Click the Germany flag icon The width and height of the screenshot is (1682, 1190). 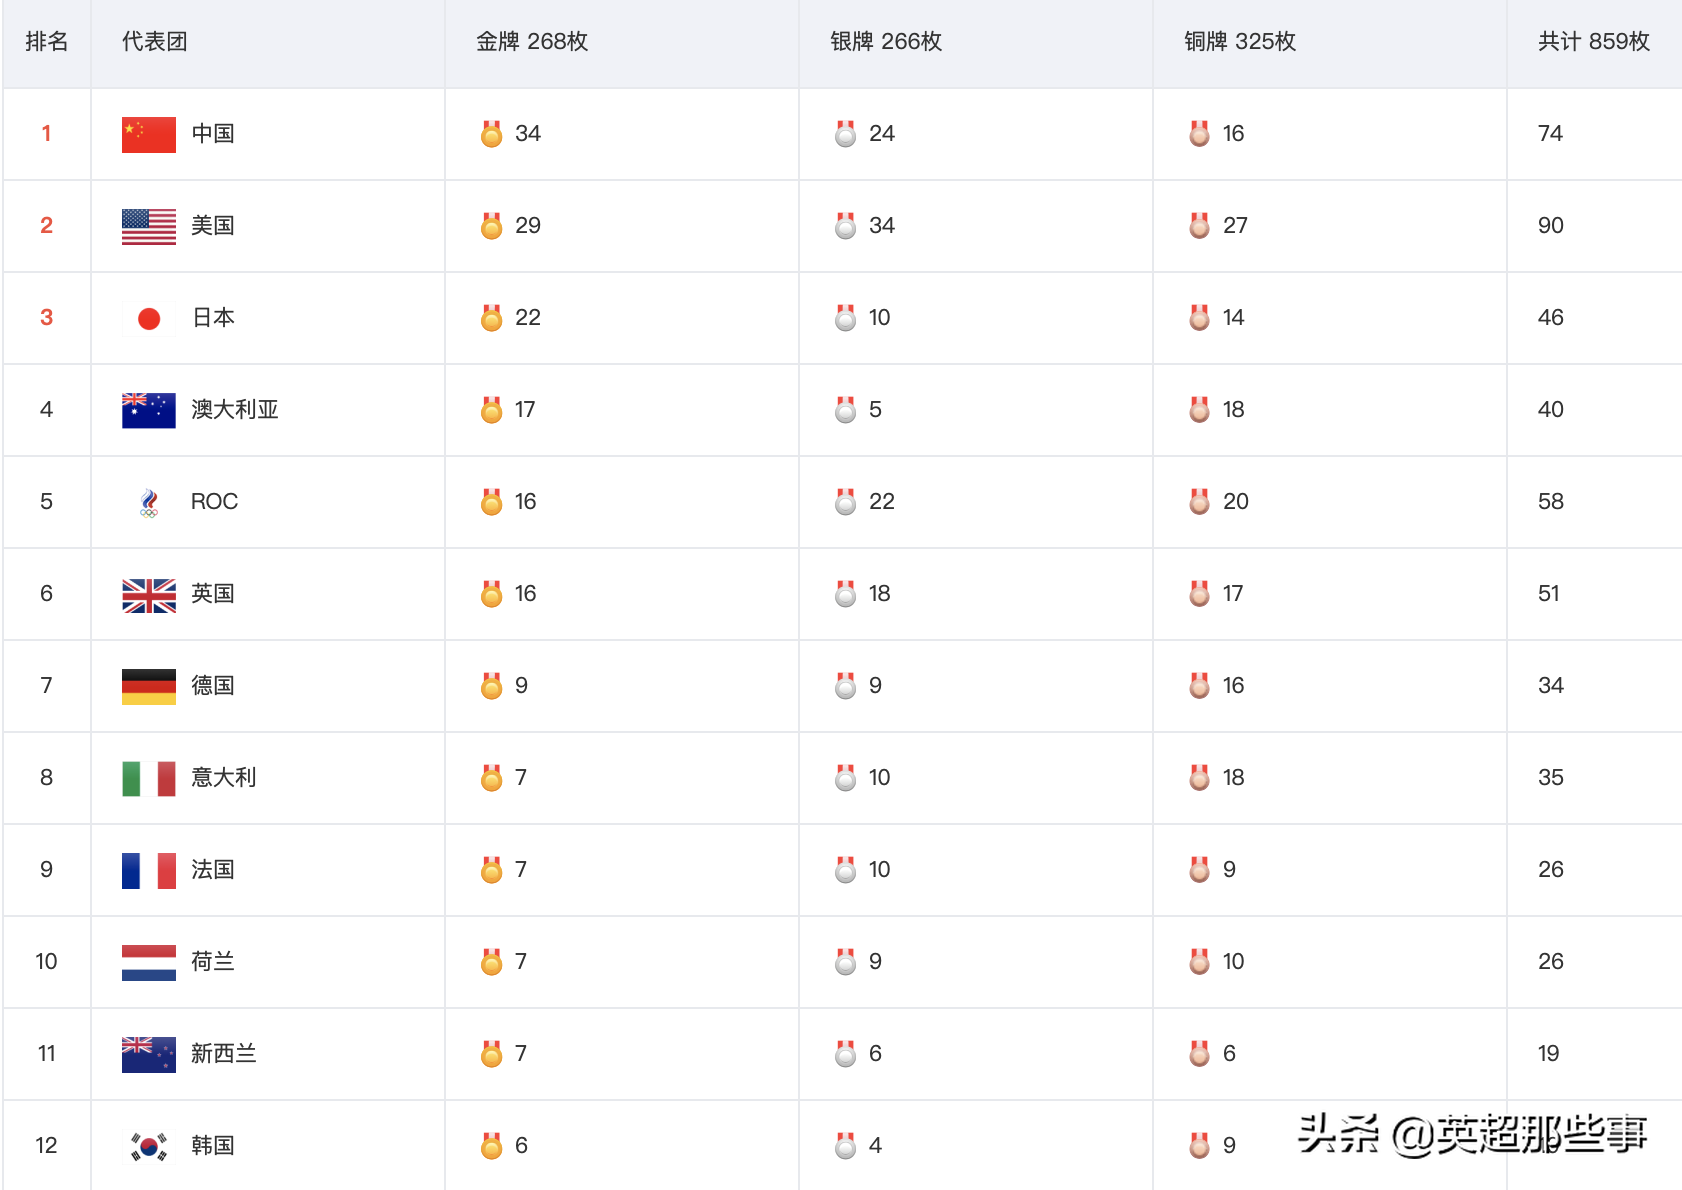pyautogui.click(x=148, y=686)
